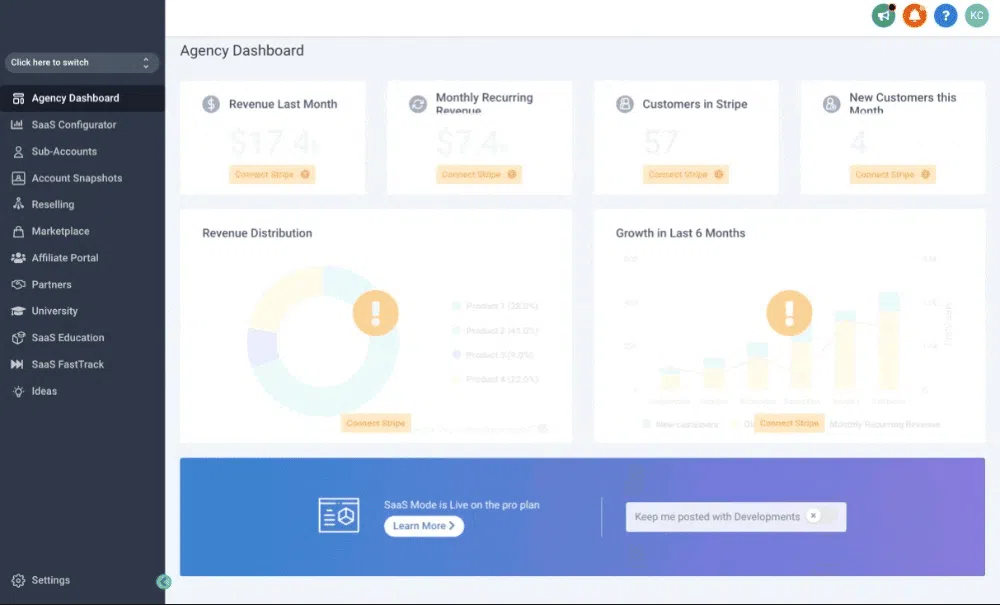
Task: Click Connect Stripe under Customers in Stripe
Action: pyautogui.click(x=686, y=174)
